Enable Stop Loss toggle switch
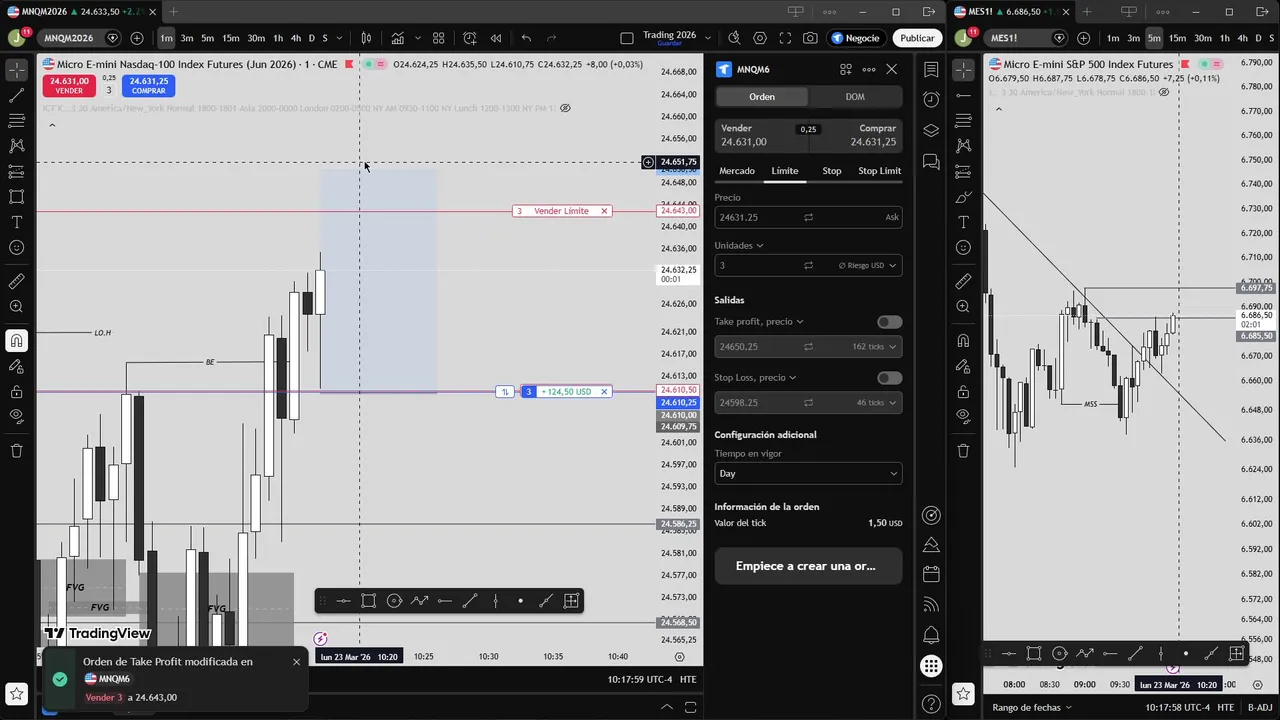Screen dimensions: 1280x720 (x=889, y=378)
